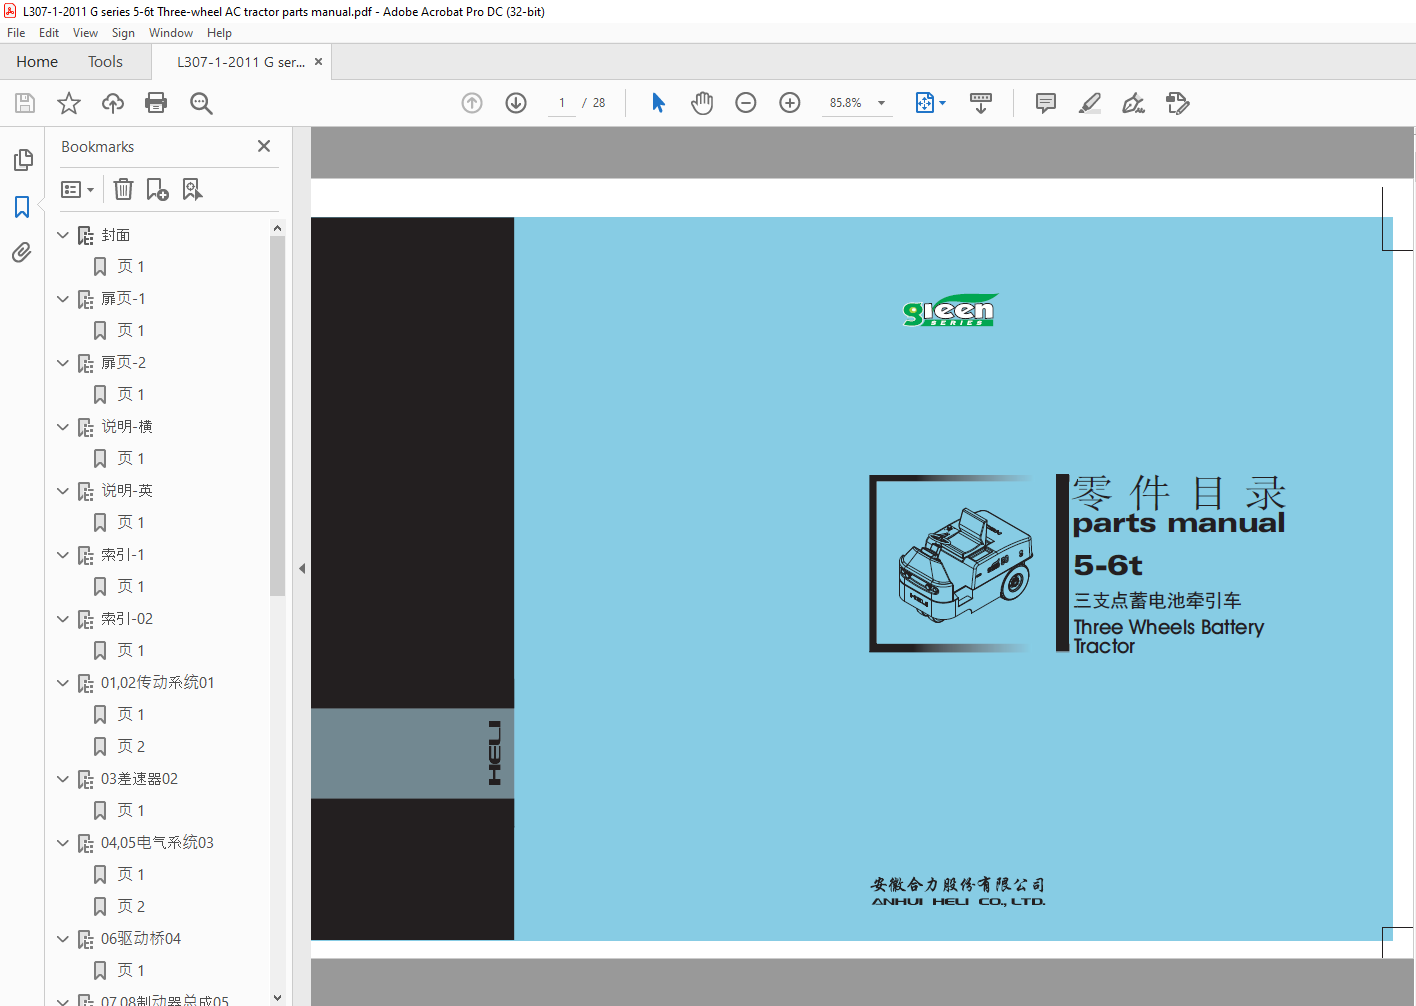The height and width of the screenshot is (1006, 1416).
Task: Click the 索引-1 bookmark label
Action: pyautogui.click(x=123, y=555)
